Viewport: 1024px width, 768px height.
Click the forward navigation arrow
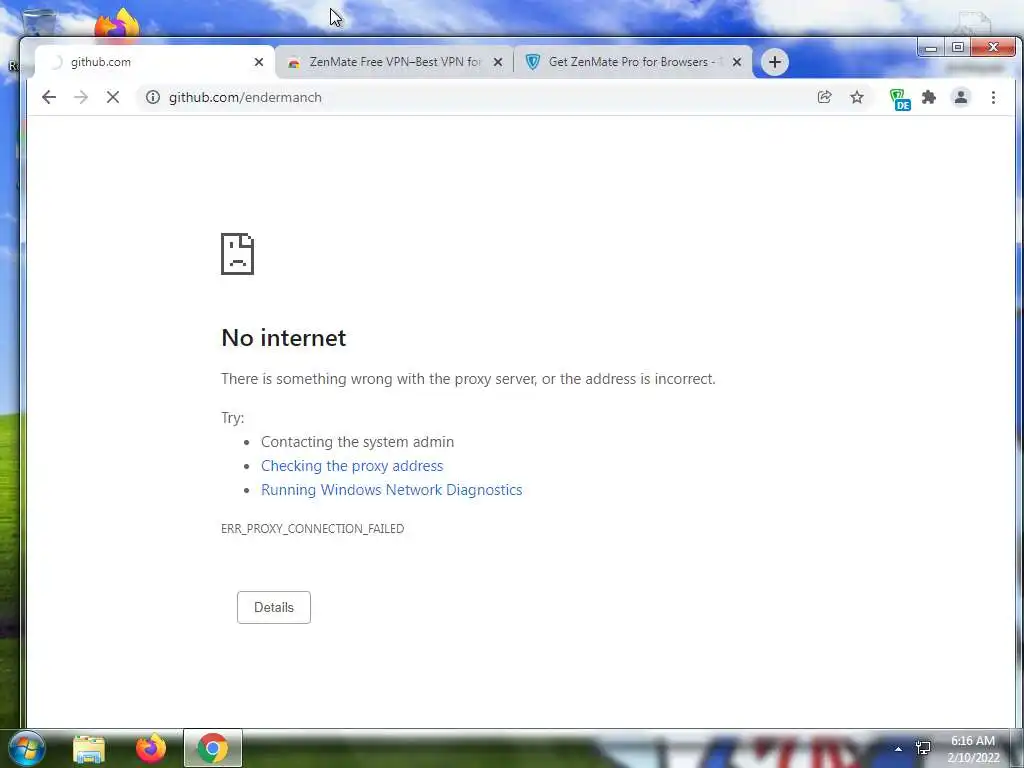(81, 97)
